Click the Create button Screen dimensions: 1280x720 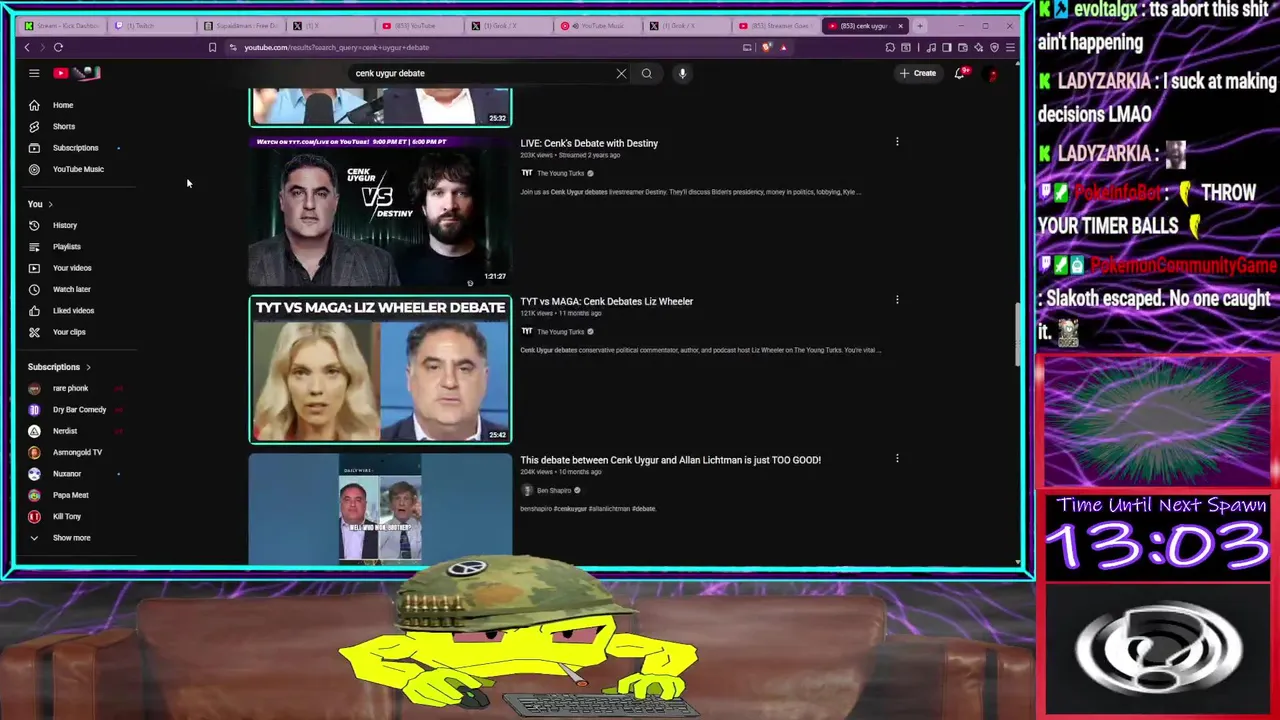[x=917, y=73]
